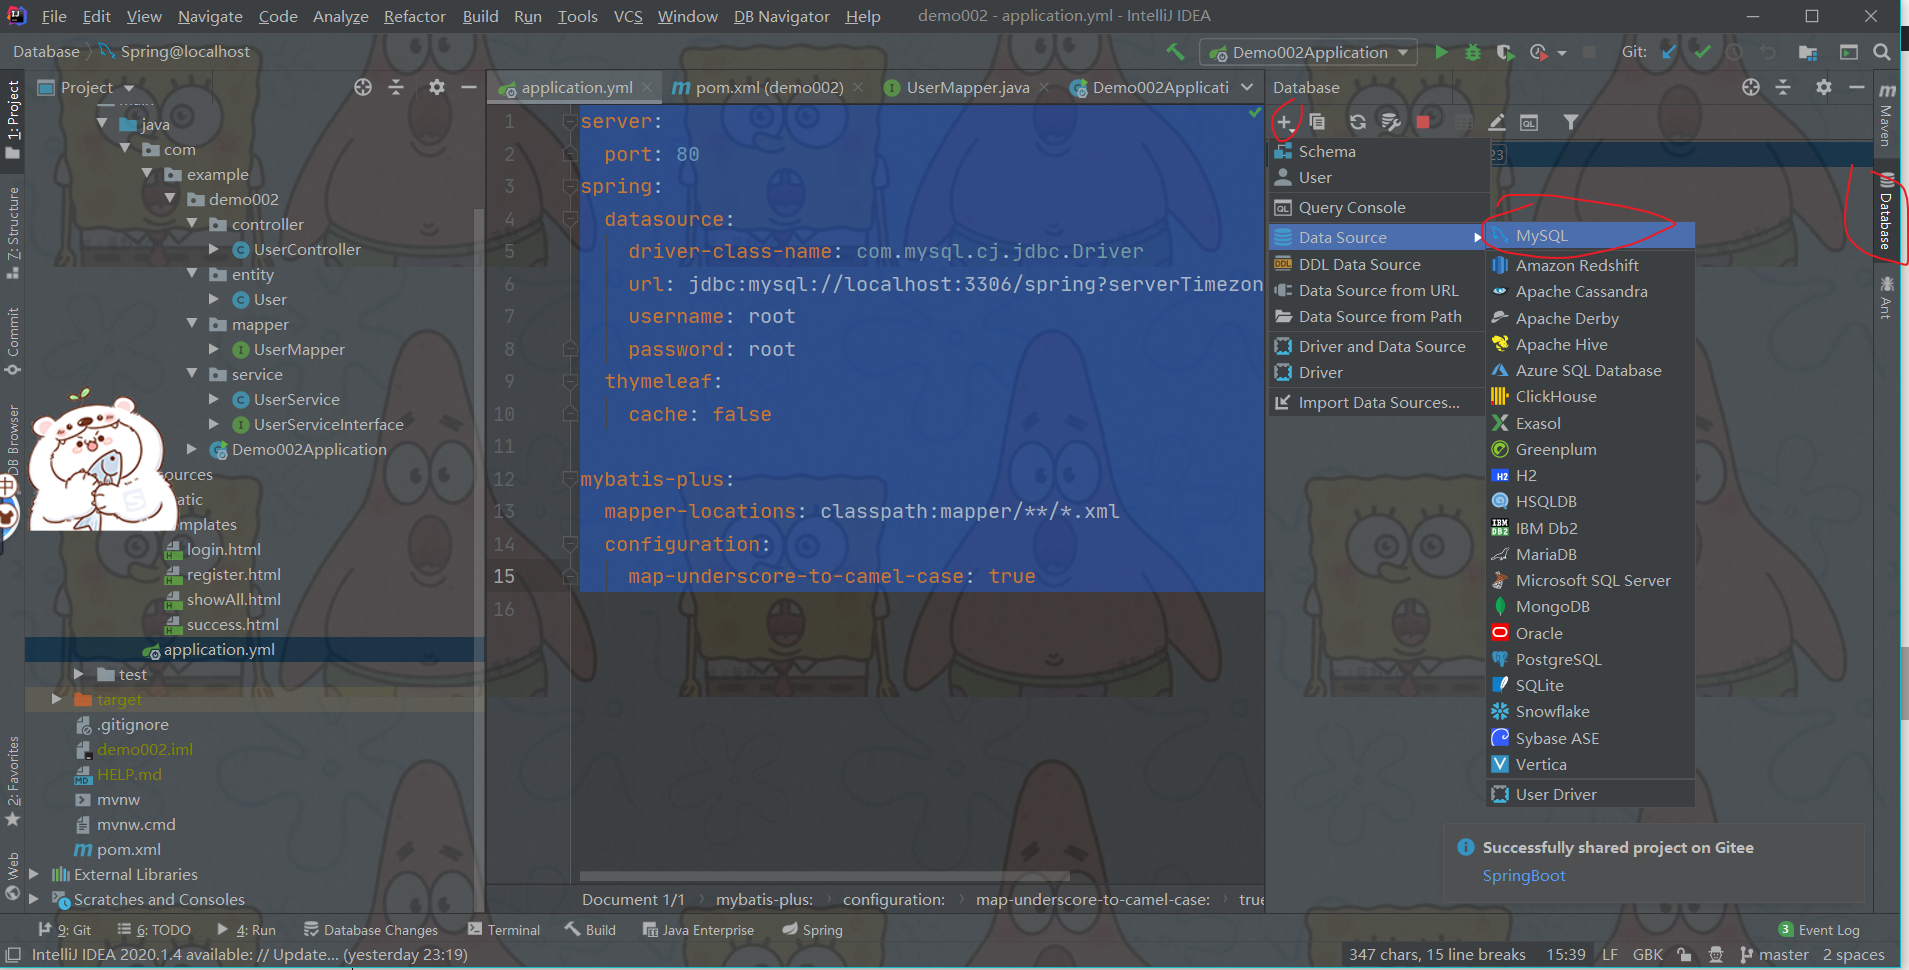1909x970 pixels.
Task: Open the DB Navigator menu
Action: 781,16
